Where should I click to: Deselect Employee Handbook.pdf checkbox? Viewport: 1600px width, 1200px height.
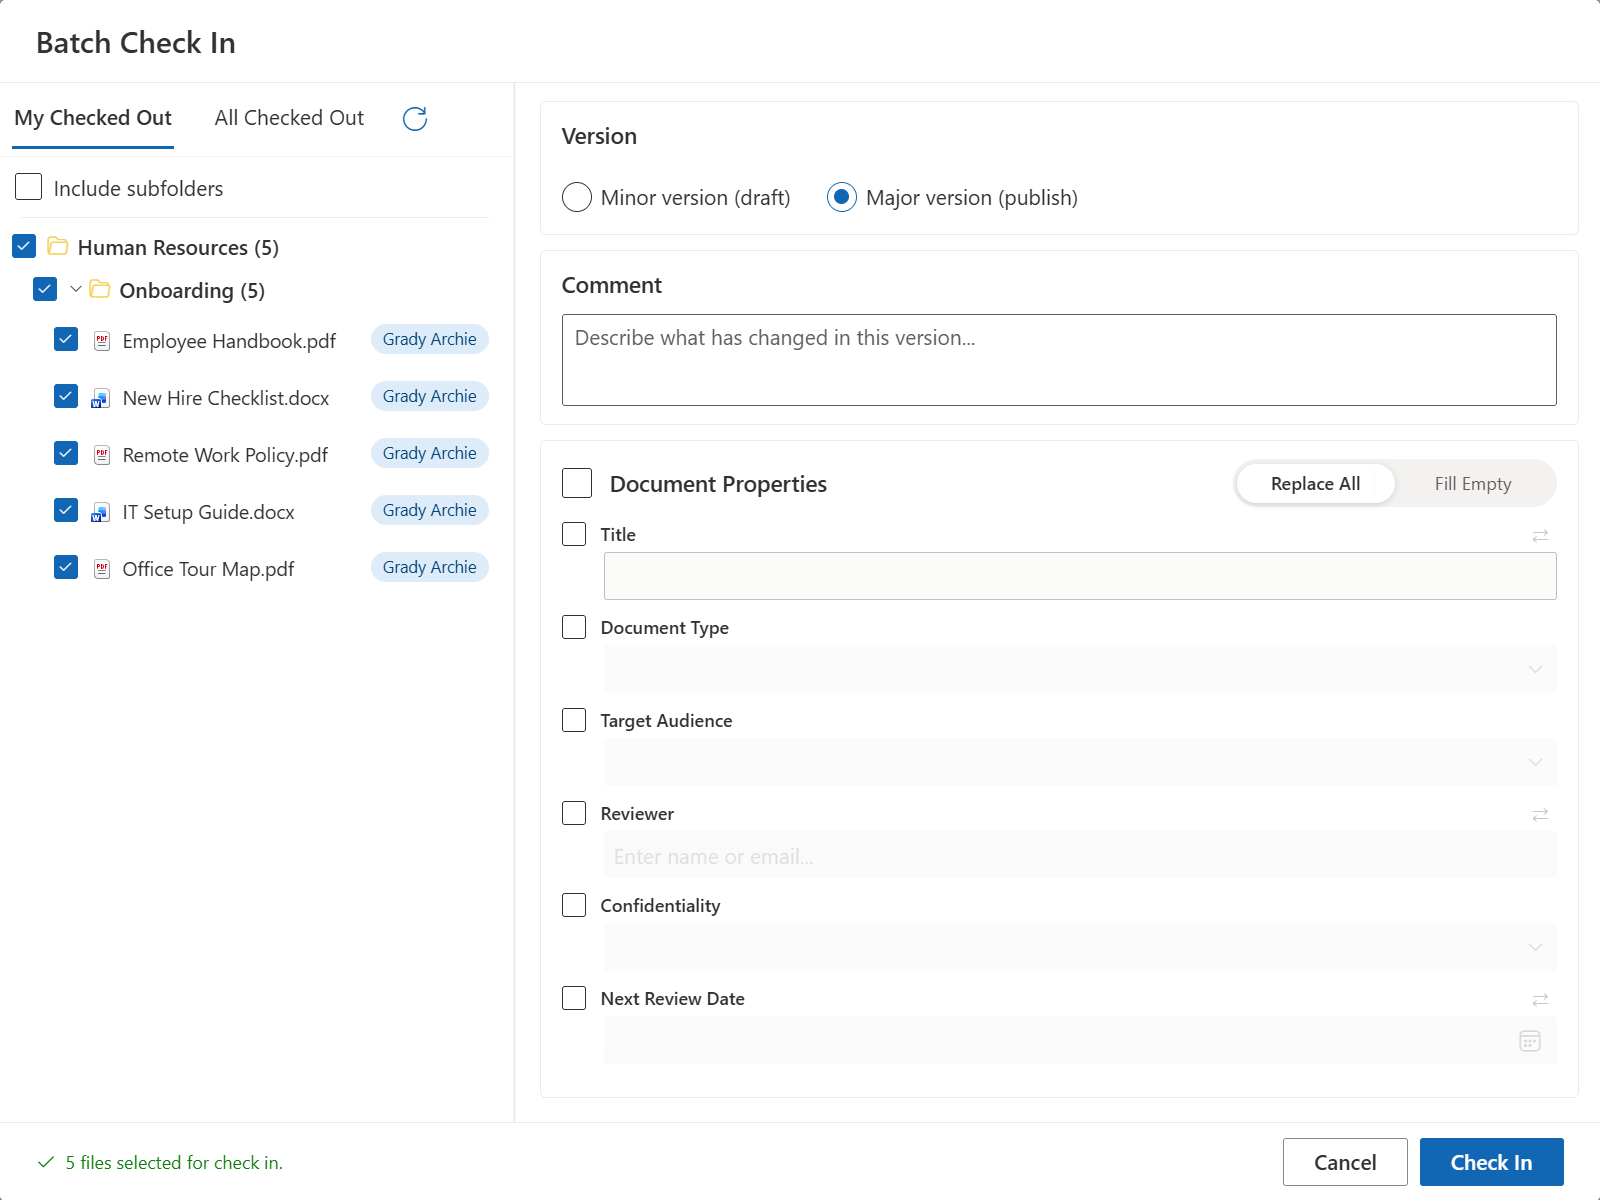[x=66, y=339]
